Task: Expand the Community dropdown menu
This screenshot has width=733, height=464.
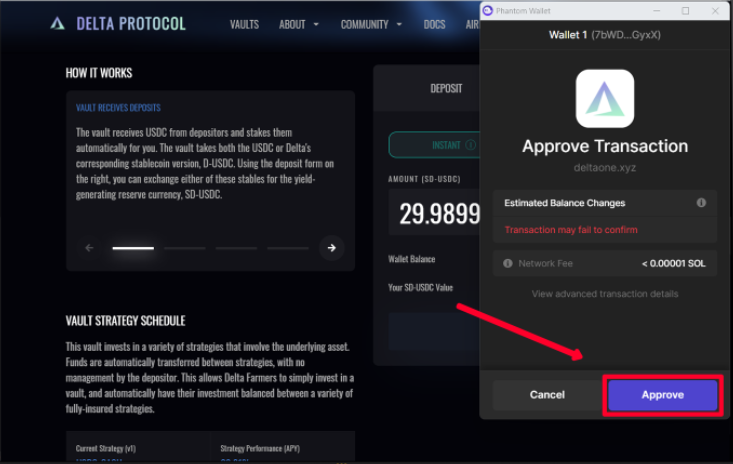Action: [371, 24]
